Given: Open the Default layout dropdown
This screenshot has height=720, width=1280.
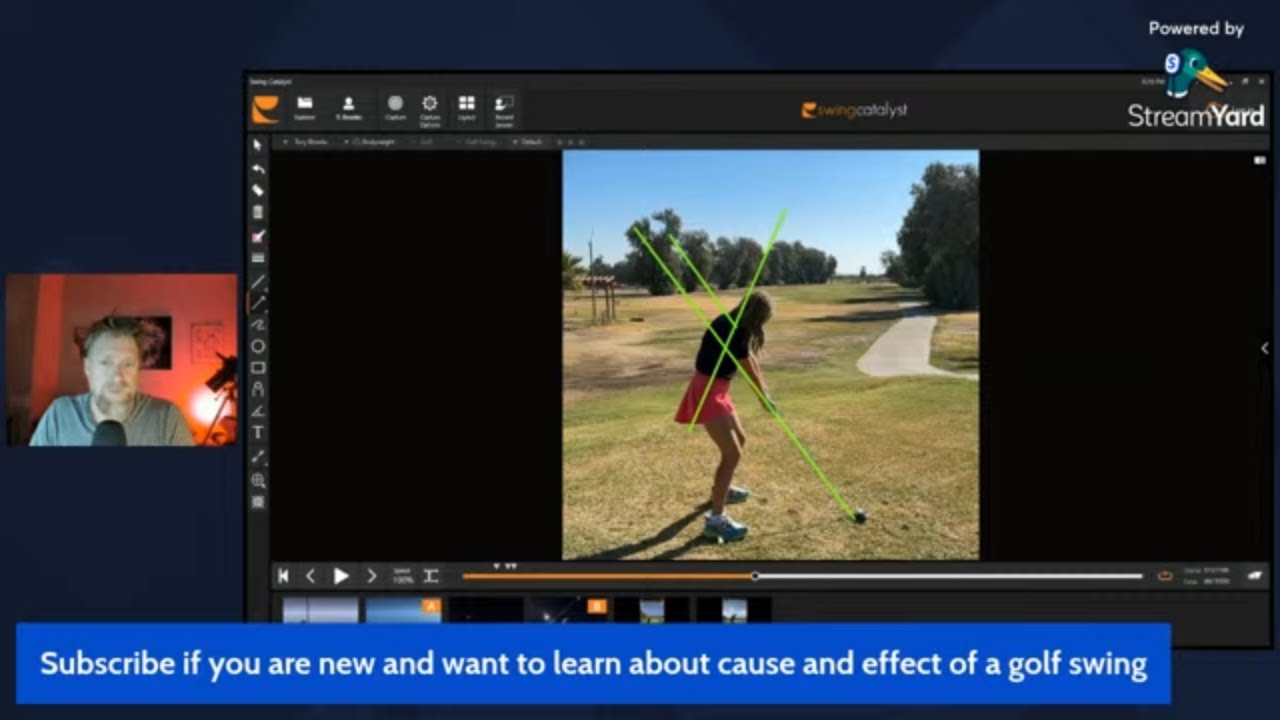Looking at the screenshot, I should click(528, 142).
